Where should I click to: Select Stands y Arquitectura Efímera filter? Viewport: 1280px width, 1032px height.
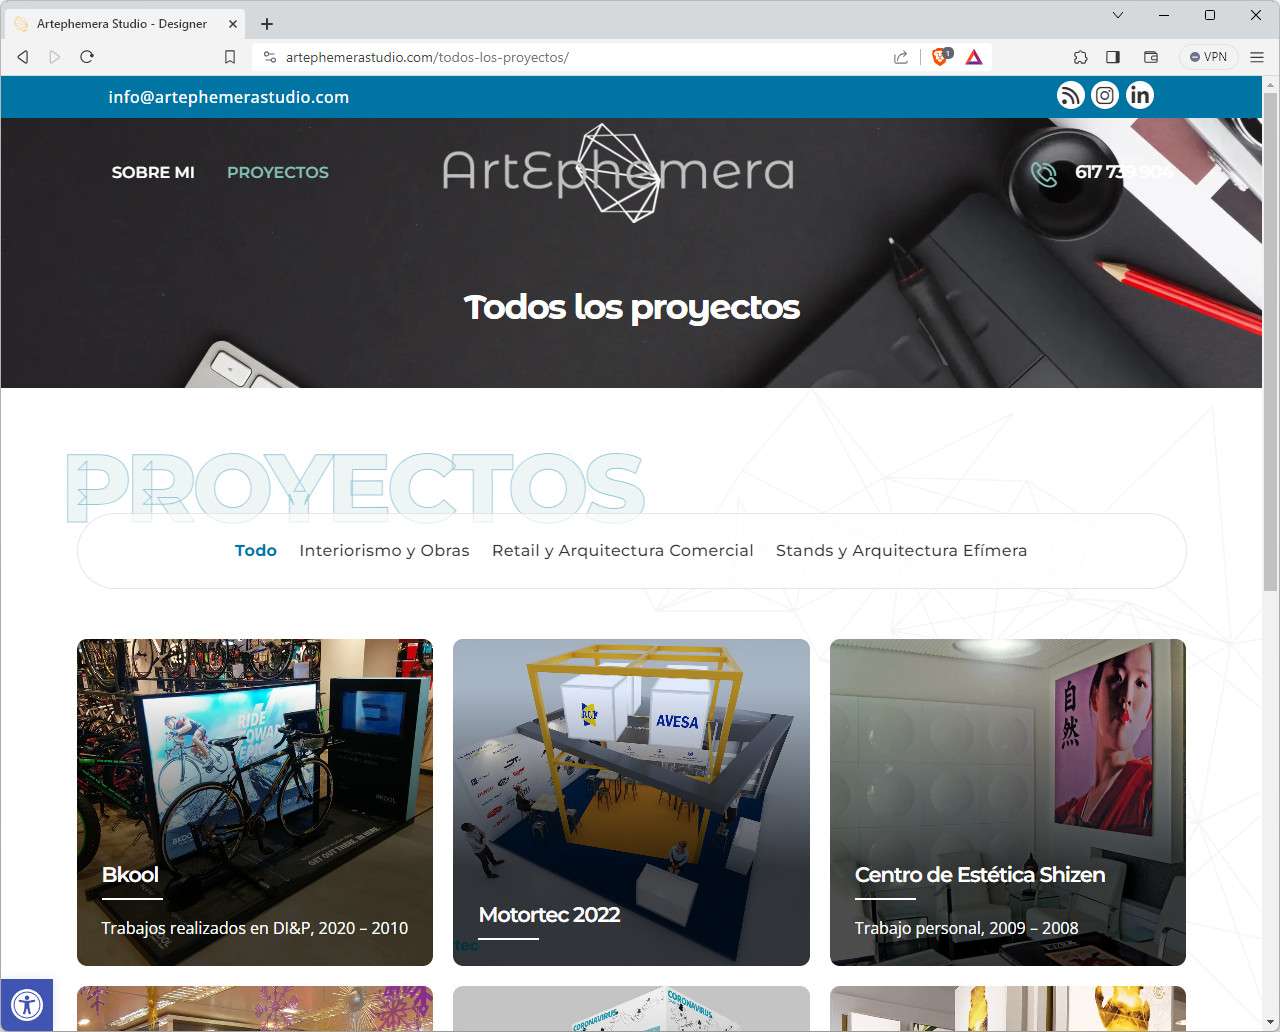pos(901,550)
